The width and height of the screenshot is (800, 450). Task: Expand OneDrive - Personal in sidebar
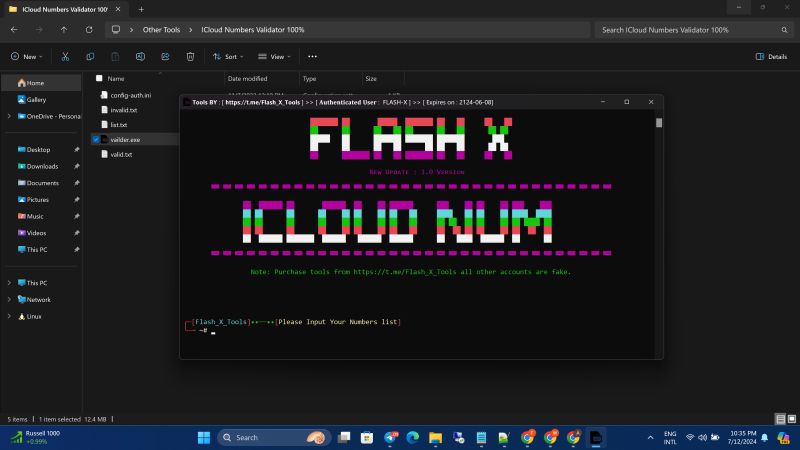pos(9,116)
